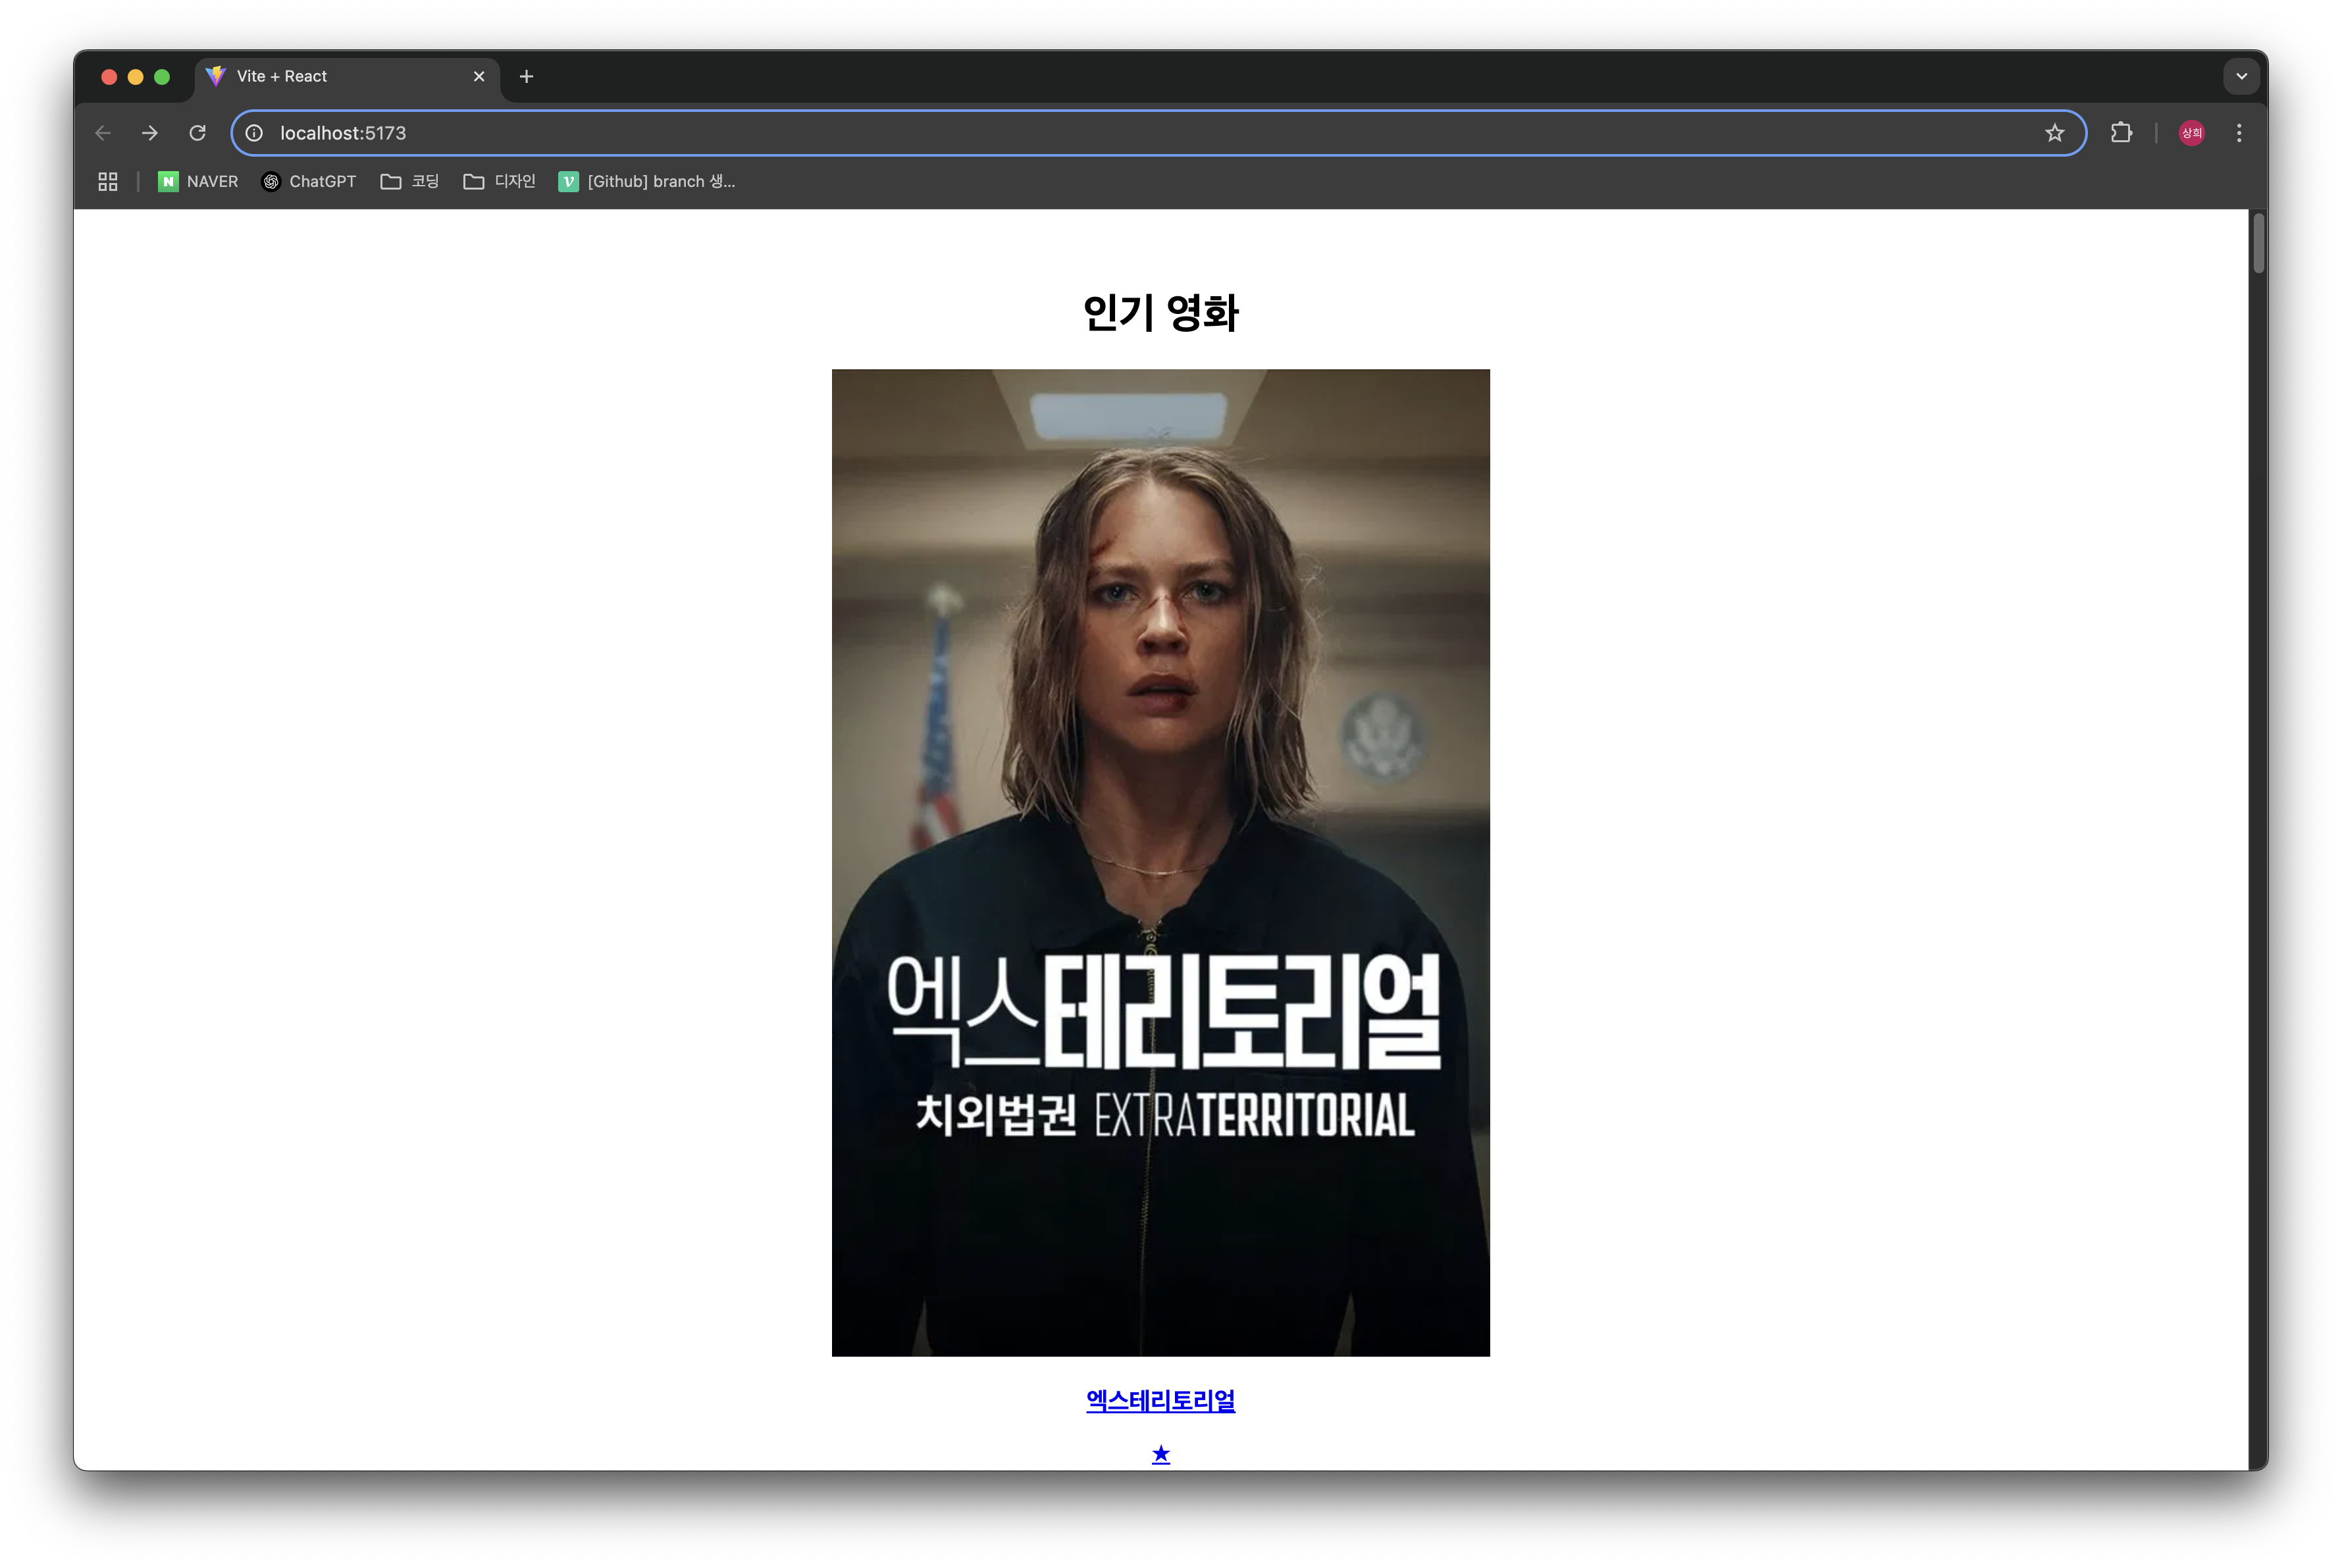Screen dimensions: 2342x1568
Task: Close the window with red button
Action: [110, 77]
